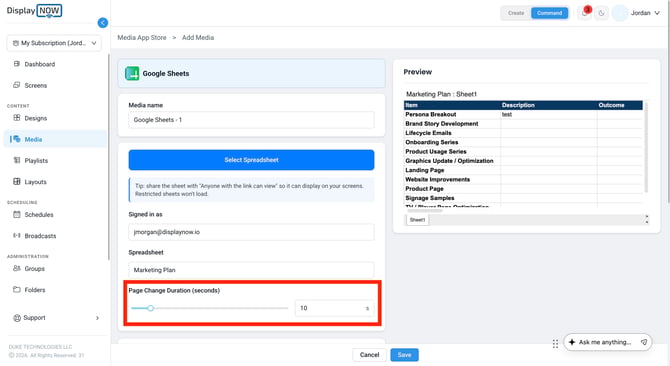Open the Jordan user menu chevron

[657, 13]
